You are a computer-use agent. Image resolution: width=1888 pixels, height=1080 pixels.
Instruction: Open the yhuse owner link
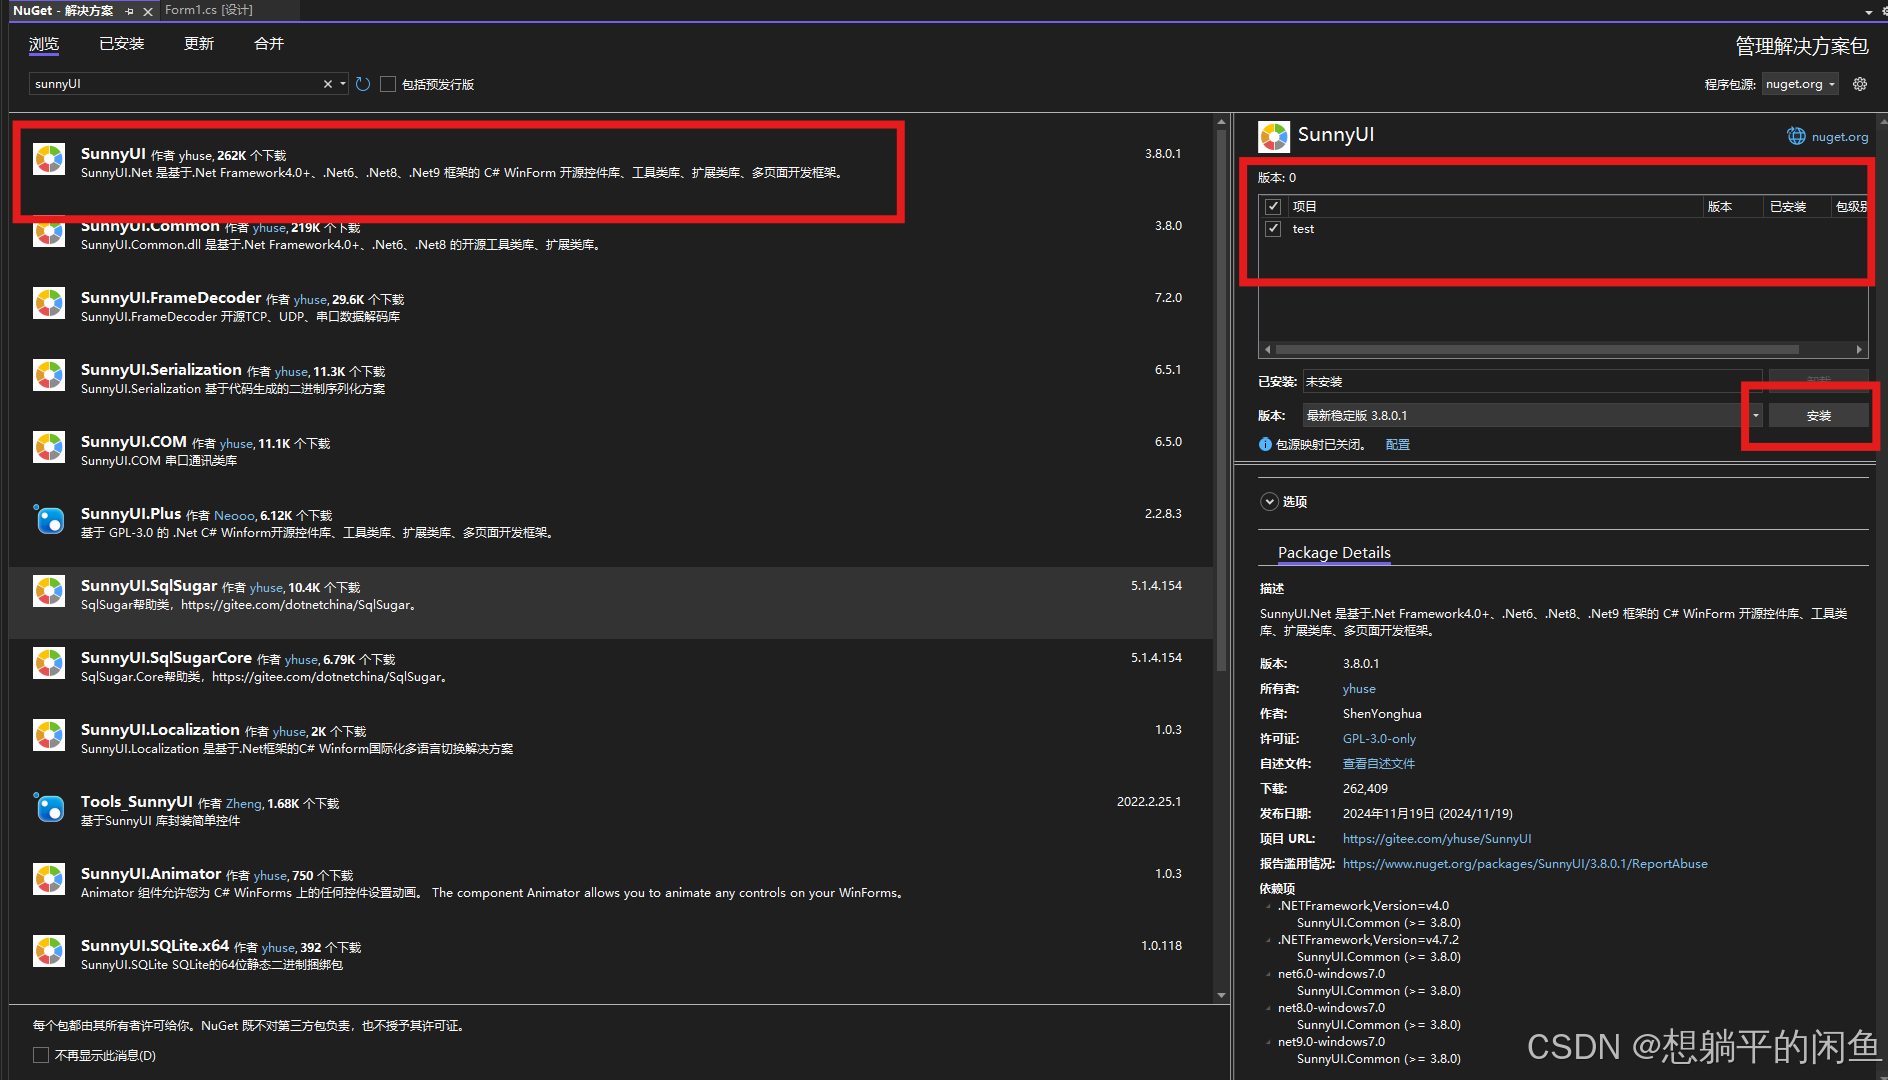point(1359,689)
